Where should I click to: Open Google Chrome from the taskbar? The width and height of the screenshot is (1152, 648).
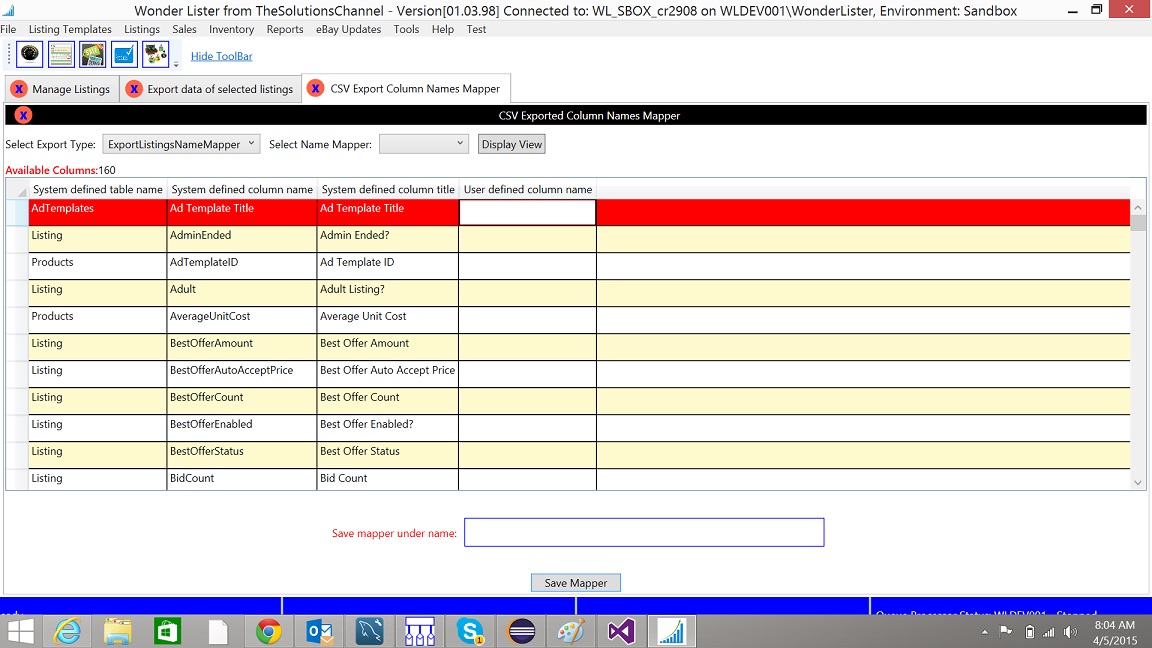pos(268,632)
